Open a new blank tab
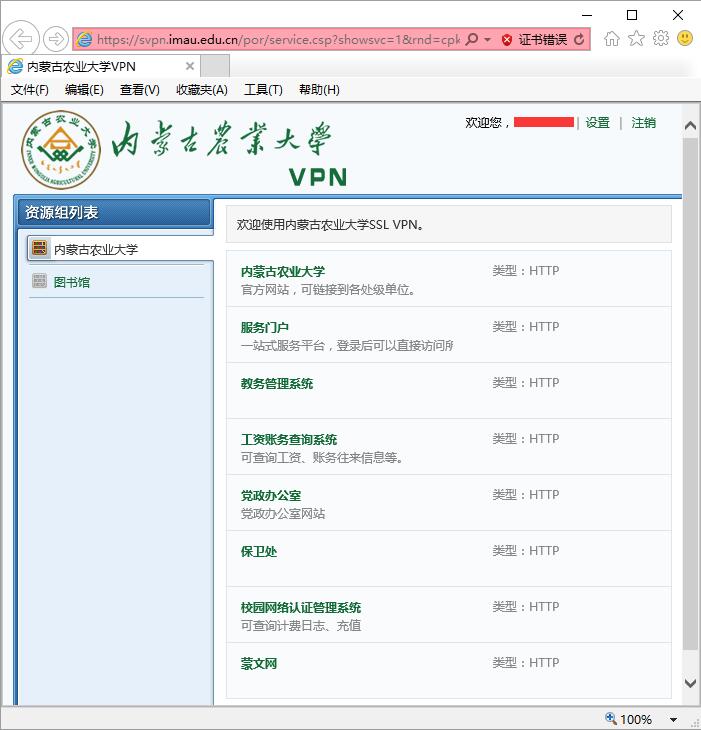This screenshot has width=701, height=730. (x=215, y=66)
